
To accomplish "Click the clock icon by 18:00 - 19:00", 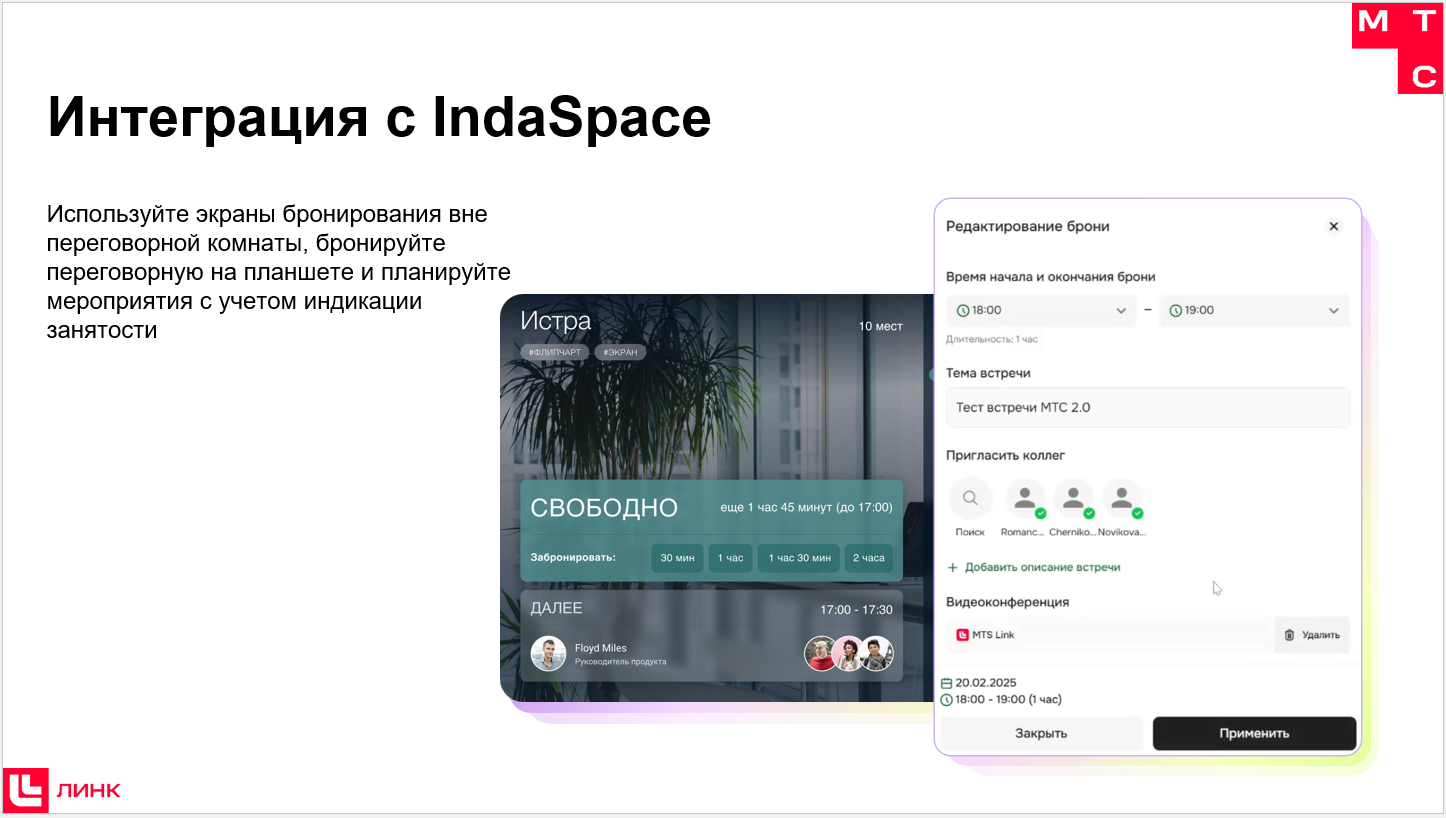I will [947, 700].
